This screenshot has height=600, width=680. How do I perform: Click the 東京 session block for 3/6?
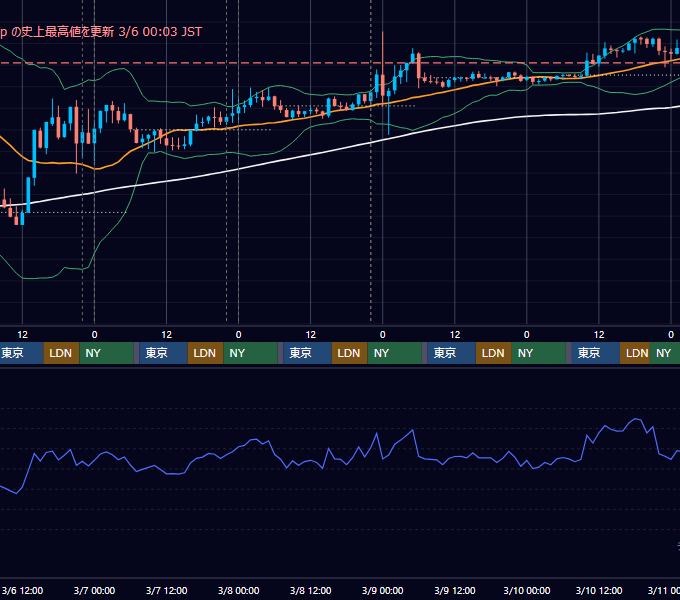[21, 353]
